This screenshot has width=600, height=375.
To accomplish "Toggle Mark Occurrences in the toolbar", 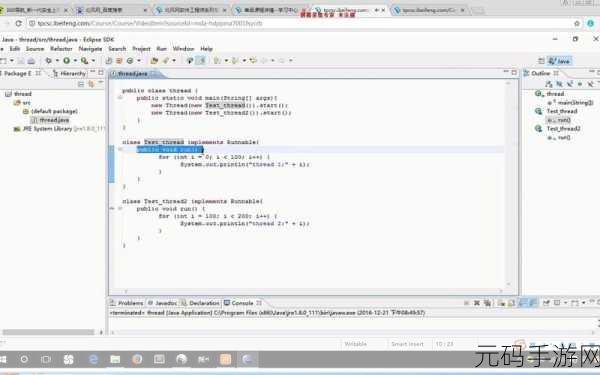I will 201,60.
